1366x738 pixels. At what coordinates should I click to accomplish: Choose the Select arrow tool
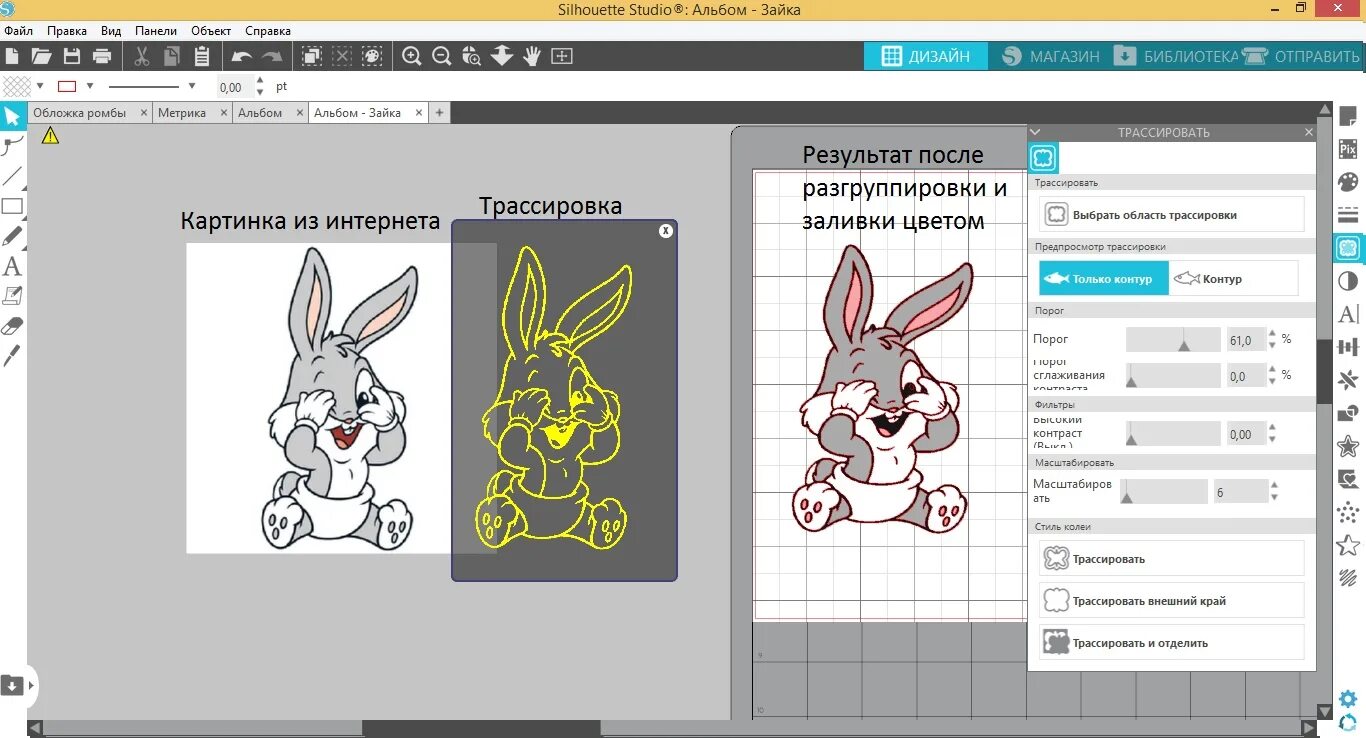tap(12, 117)
